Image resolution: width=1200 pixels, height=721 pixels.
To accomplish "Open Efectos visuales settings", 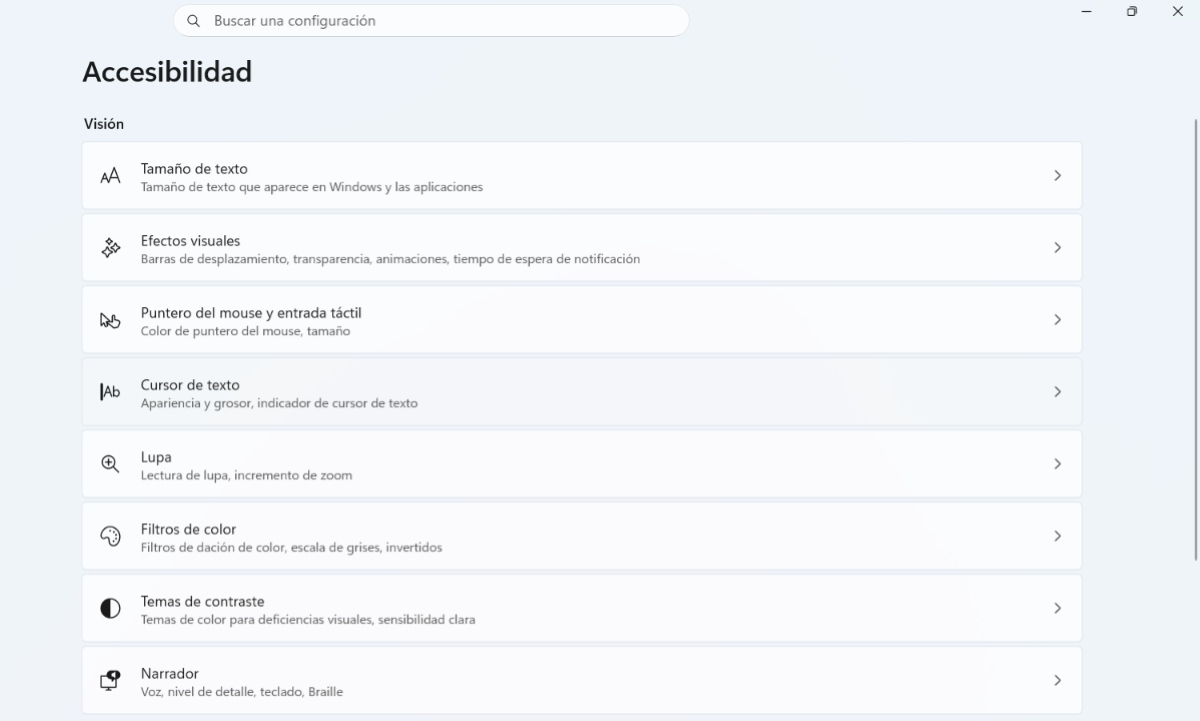I will tap(582, 248).
